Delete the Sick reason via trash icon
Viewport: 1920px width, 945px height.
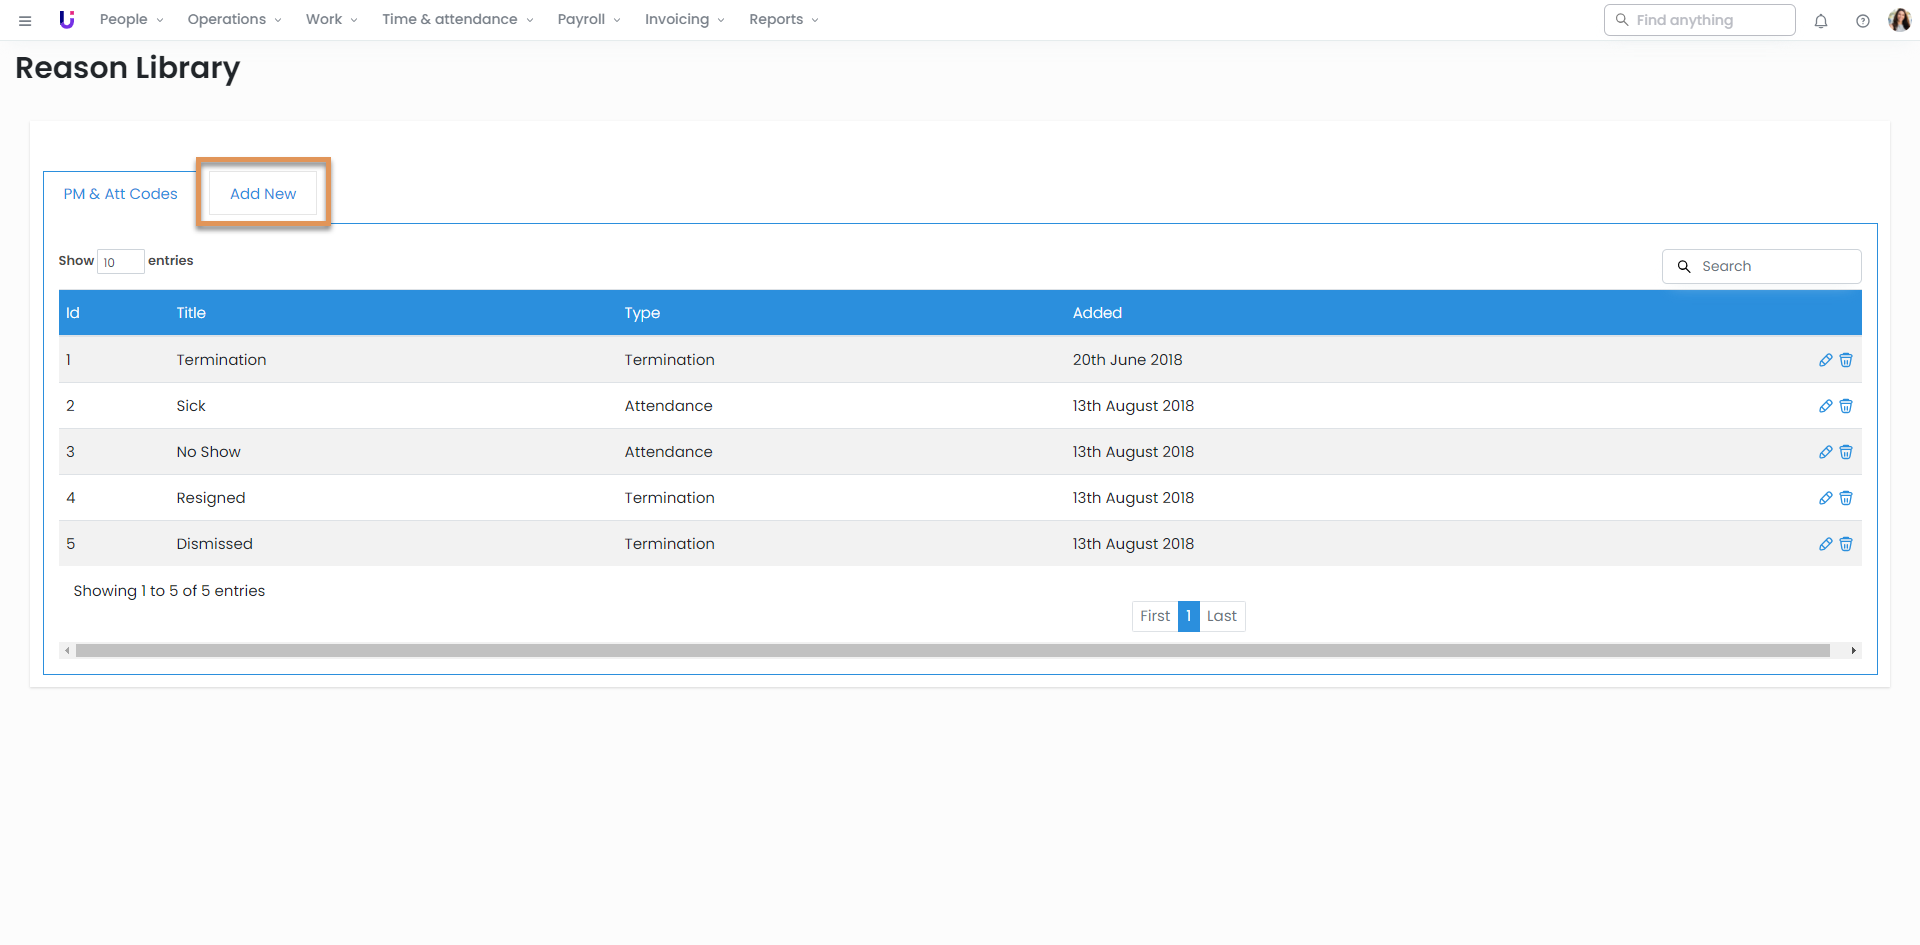coord(1846,406)
